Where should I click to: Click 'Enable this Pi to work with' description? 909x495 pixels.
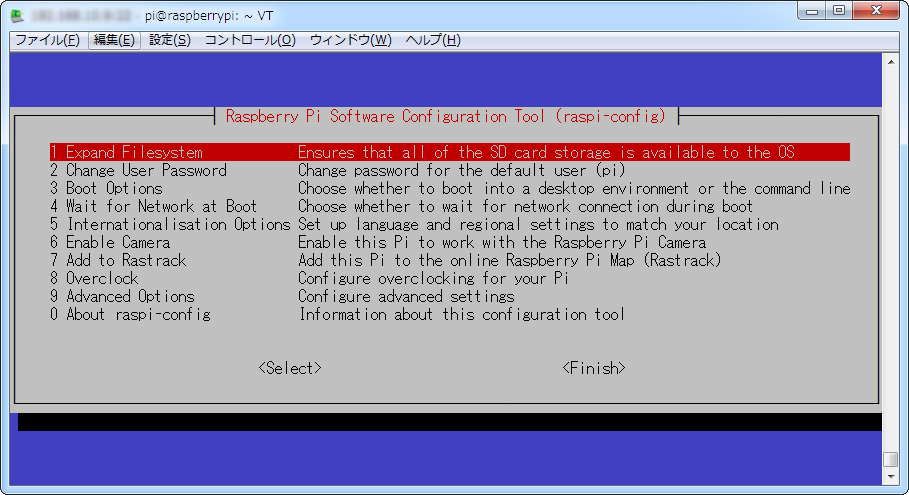click(x=502, y=242)
